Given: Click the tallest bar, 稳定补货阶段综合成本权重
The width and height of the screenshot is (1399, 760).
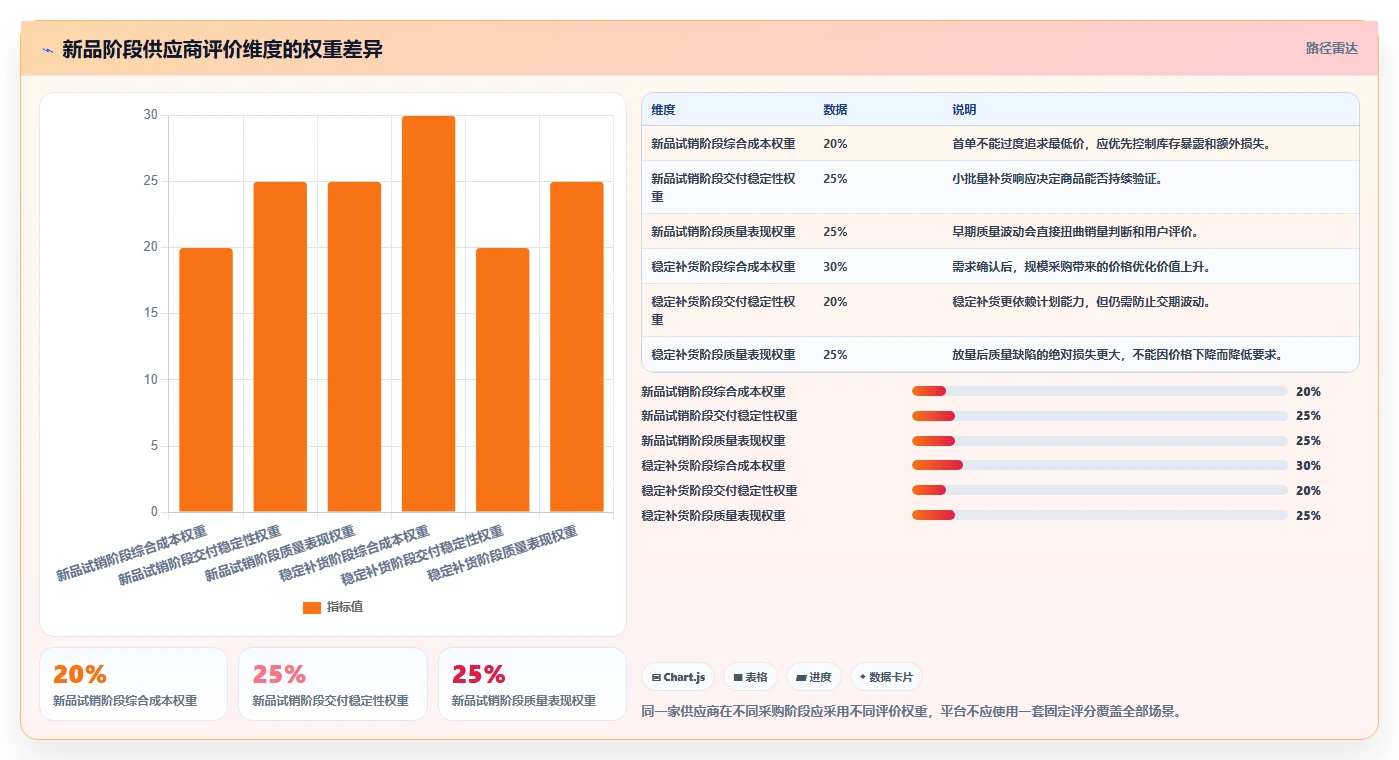Looking at the screenshot, I should [x=428, y=314].
